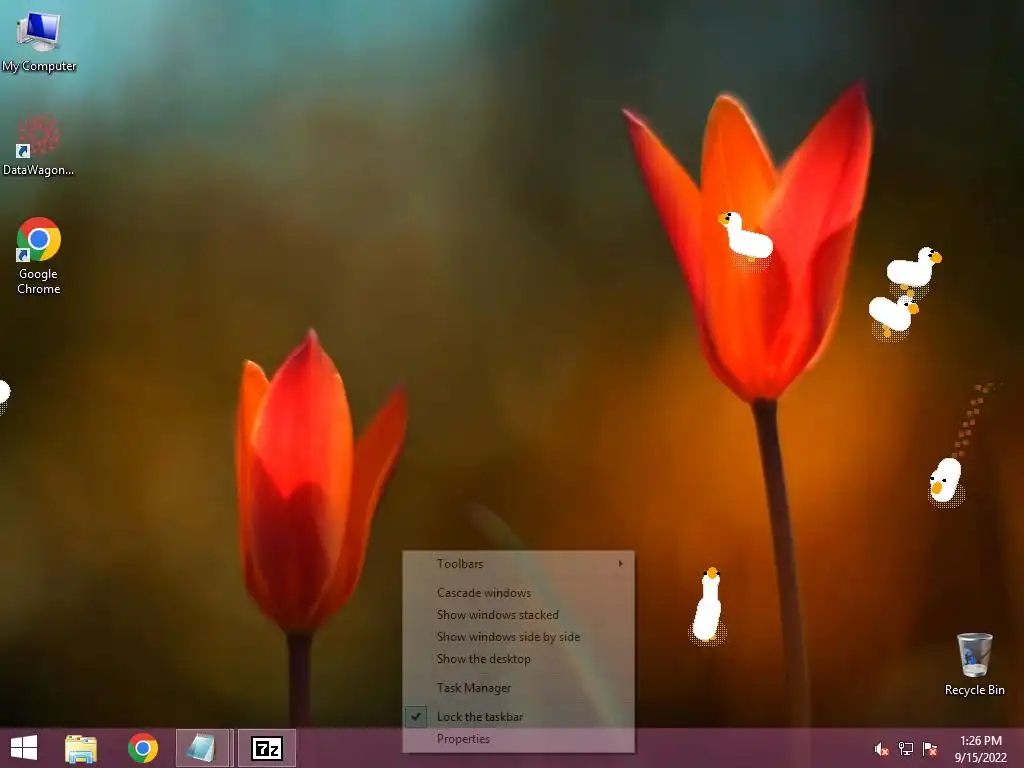
Task: Select the Recycle Bin icon
Action: click(974, 664)
